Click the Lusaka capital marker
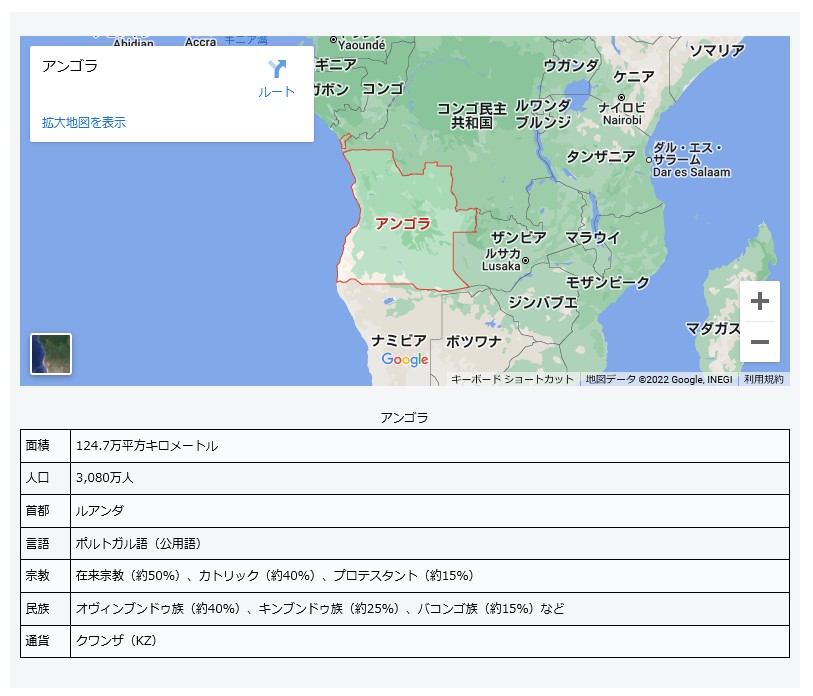 click(526, 260)
